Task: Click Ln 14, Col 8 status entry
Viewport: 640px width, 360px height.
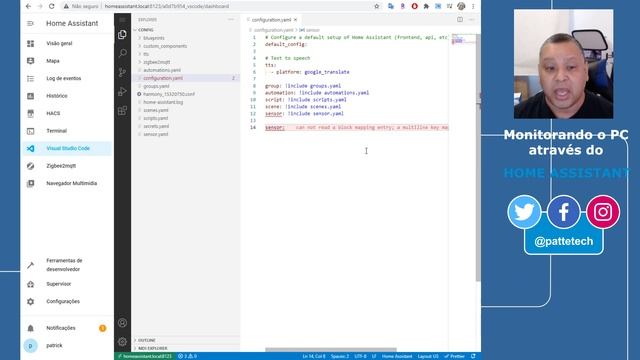Action: 314,356
